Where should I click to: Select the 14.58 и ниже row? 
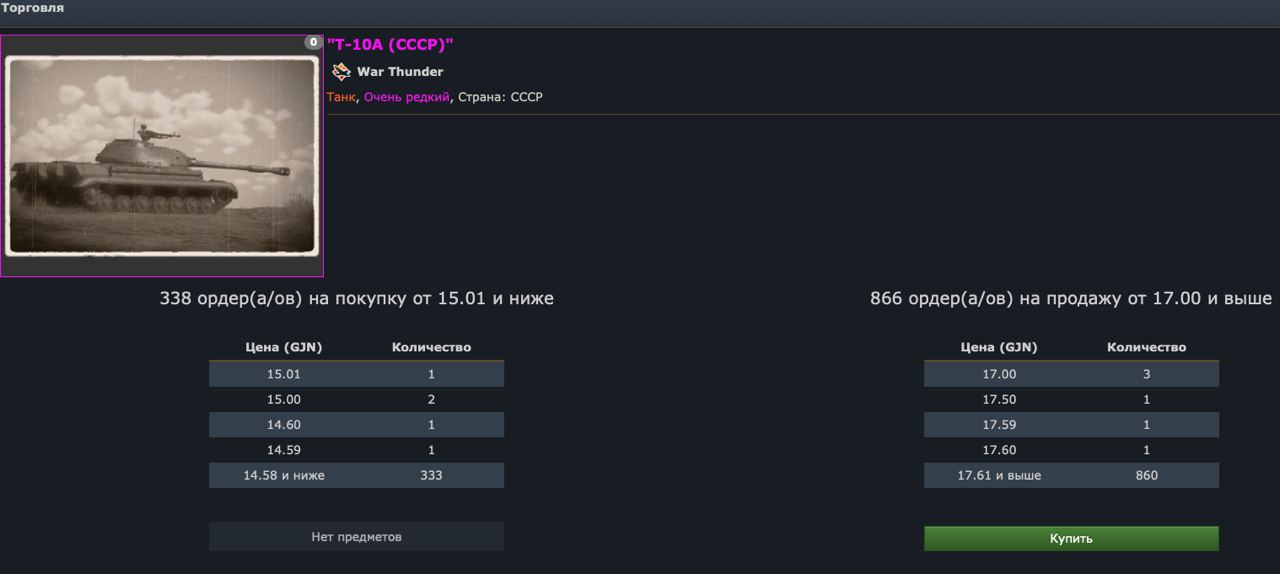coord(356,475)
